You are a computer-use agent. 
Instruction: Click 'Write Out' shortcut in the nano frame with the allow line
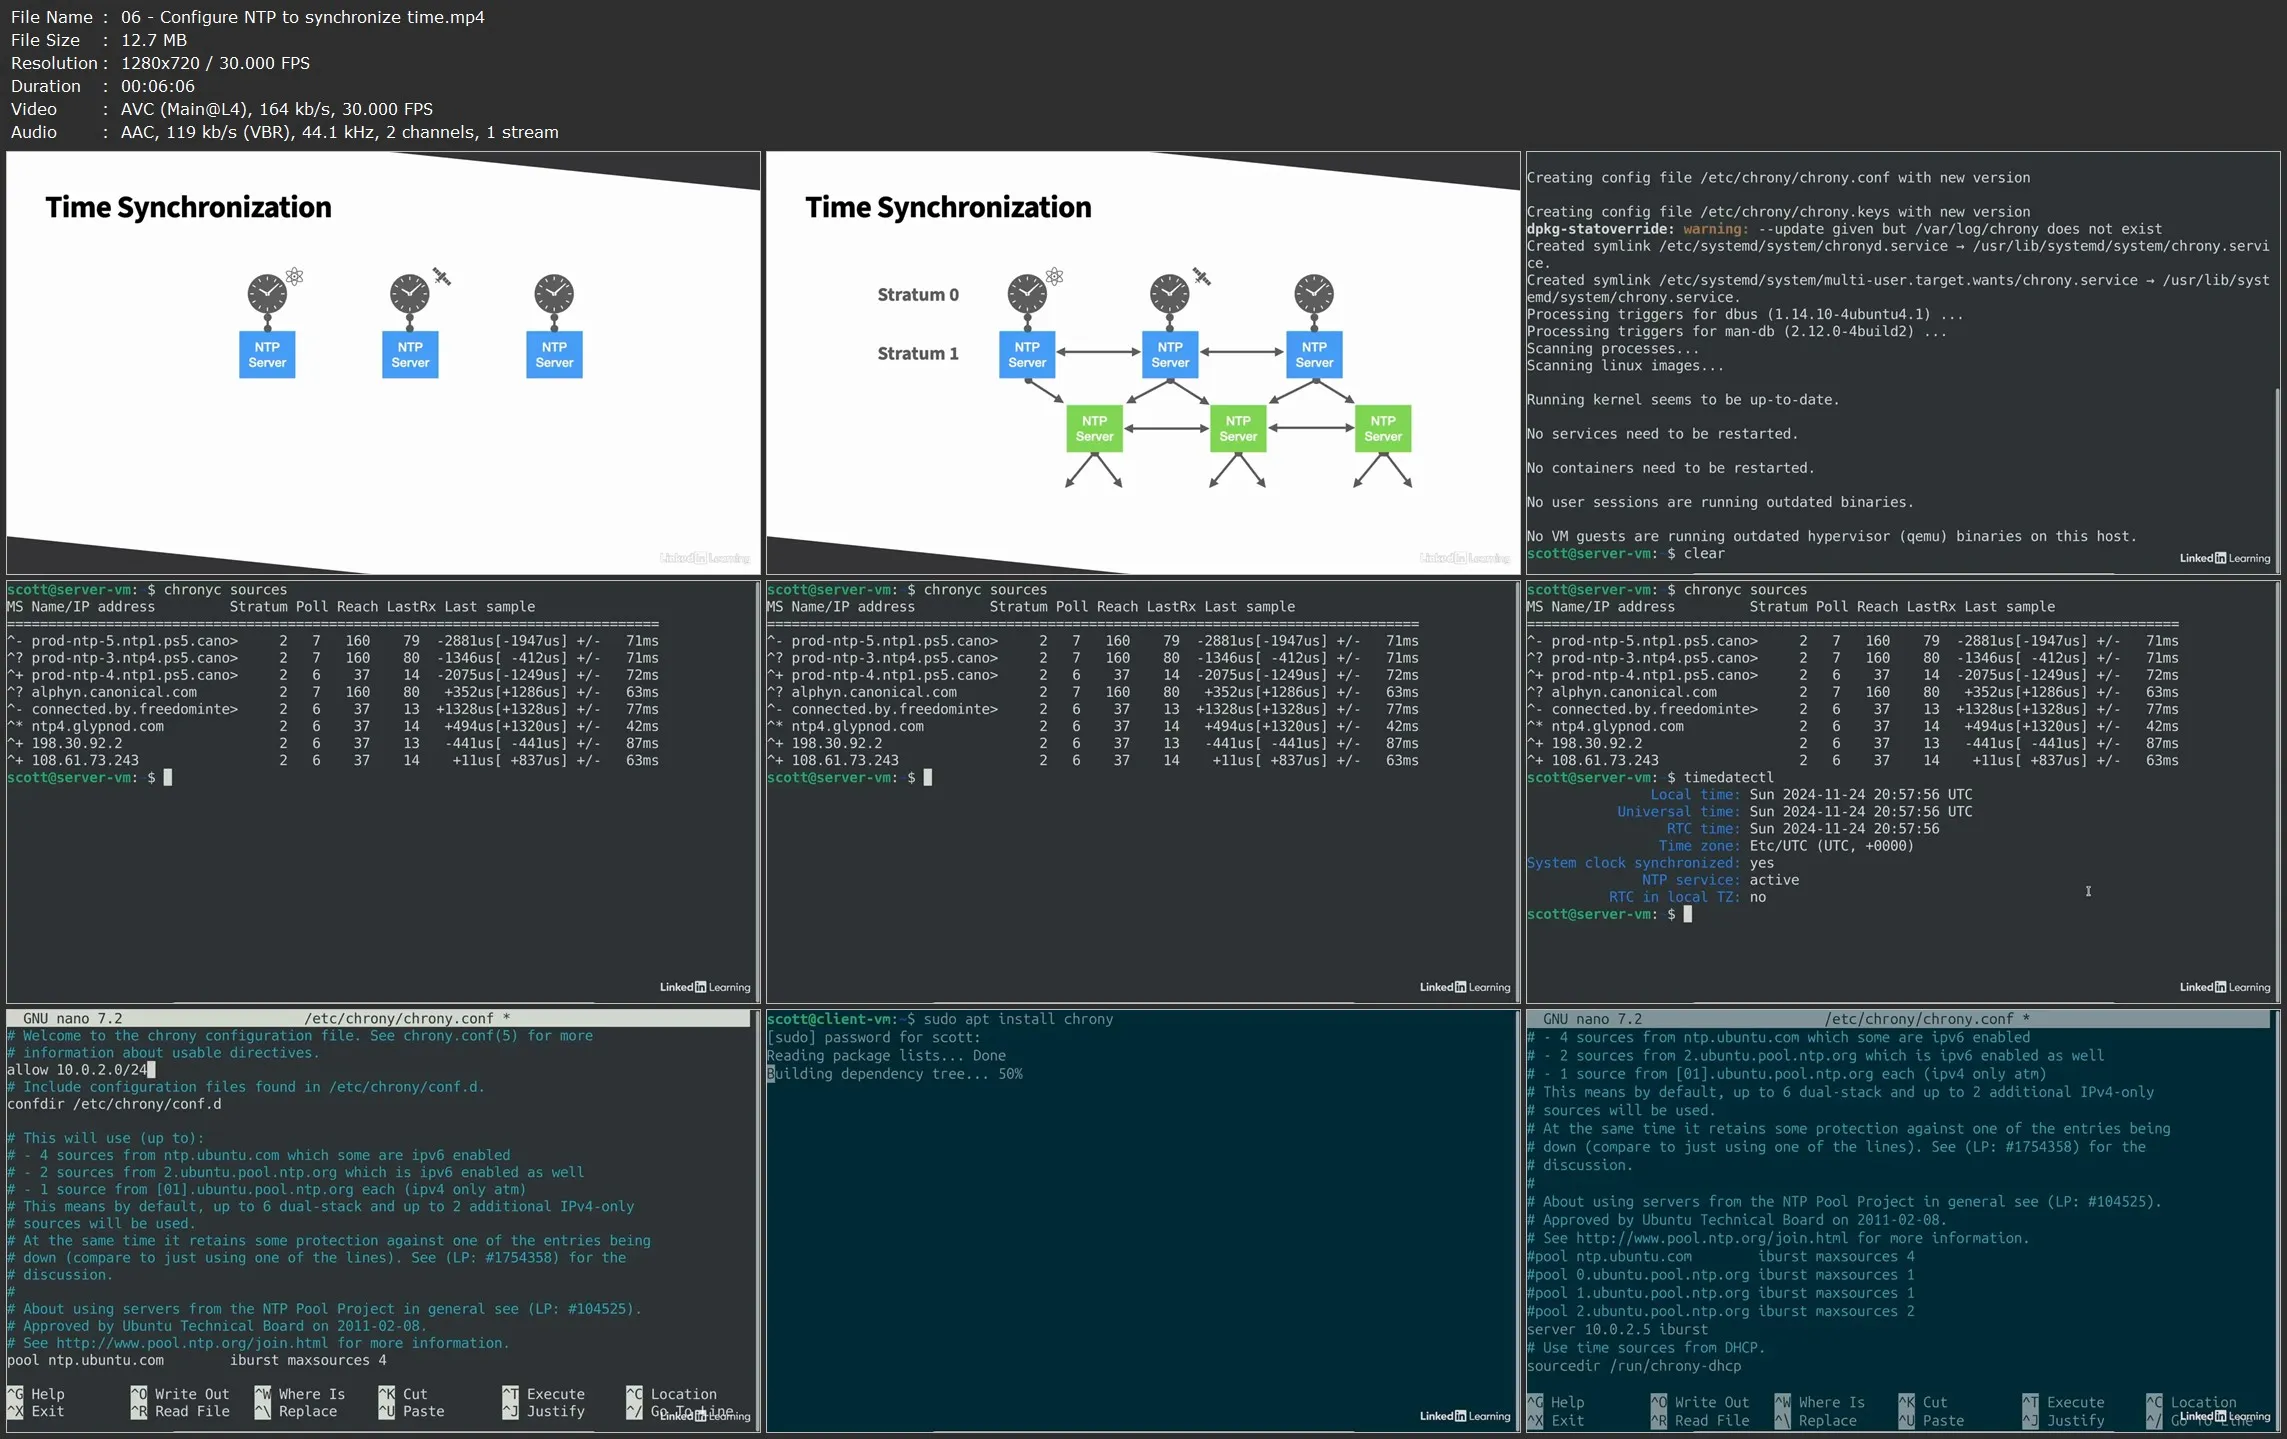tap(180, 1394)
